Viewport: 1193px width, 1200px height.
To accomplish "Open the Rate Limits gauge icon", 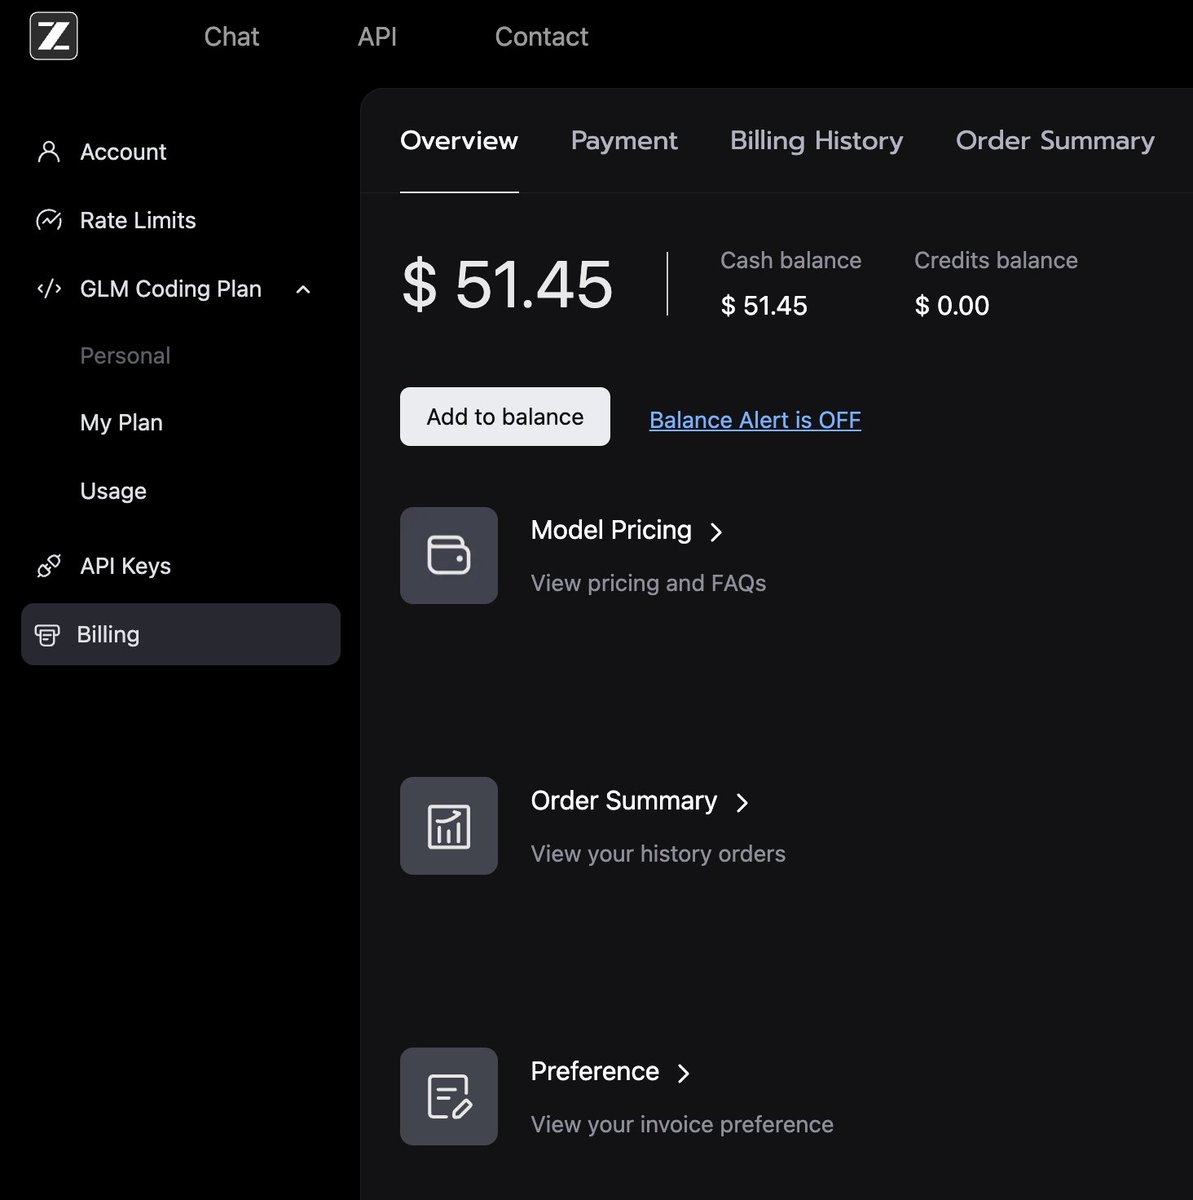I will [x=48, y=220].
